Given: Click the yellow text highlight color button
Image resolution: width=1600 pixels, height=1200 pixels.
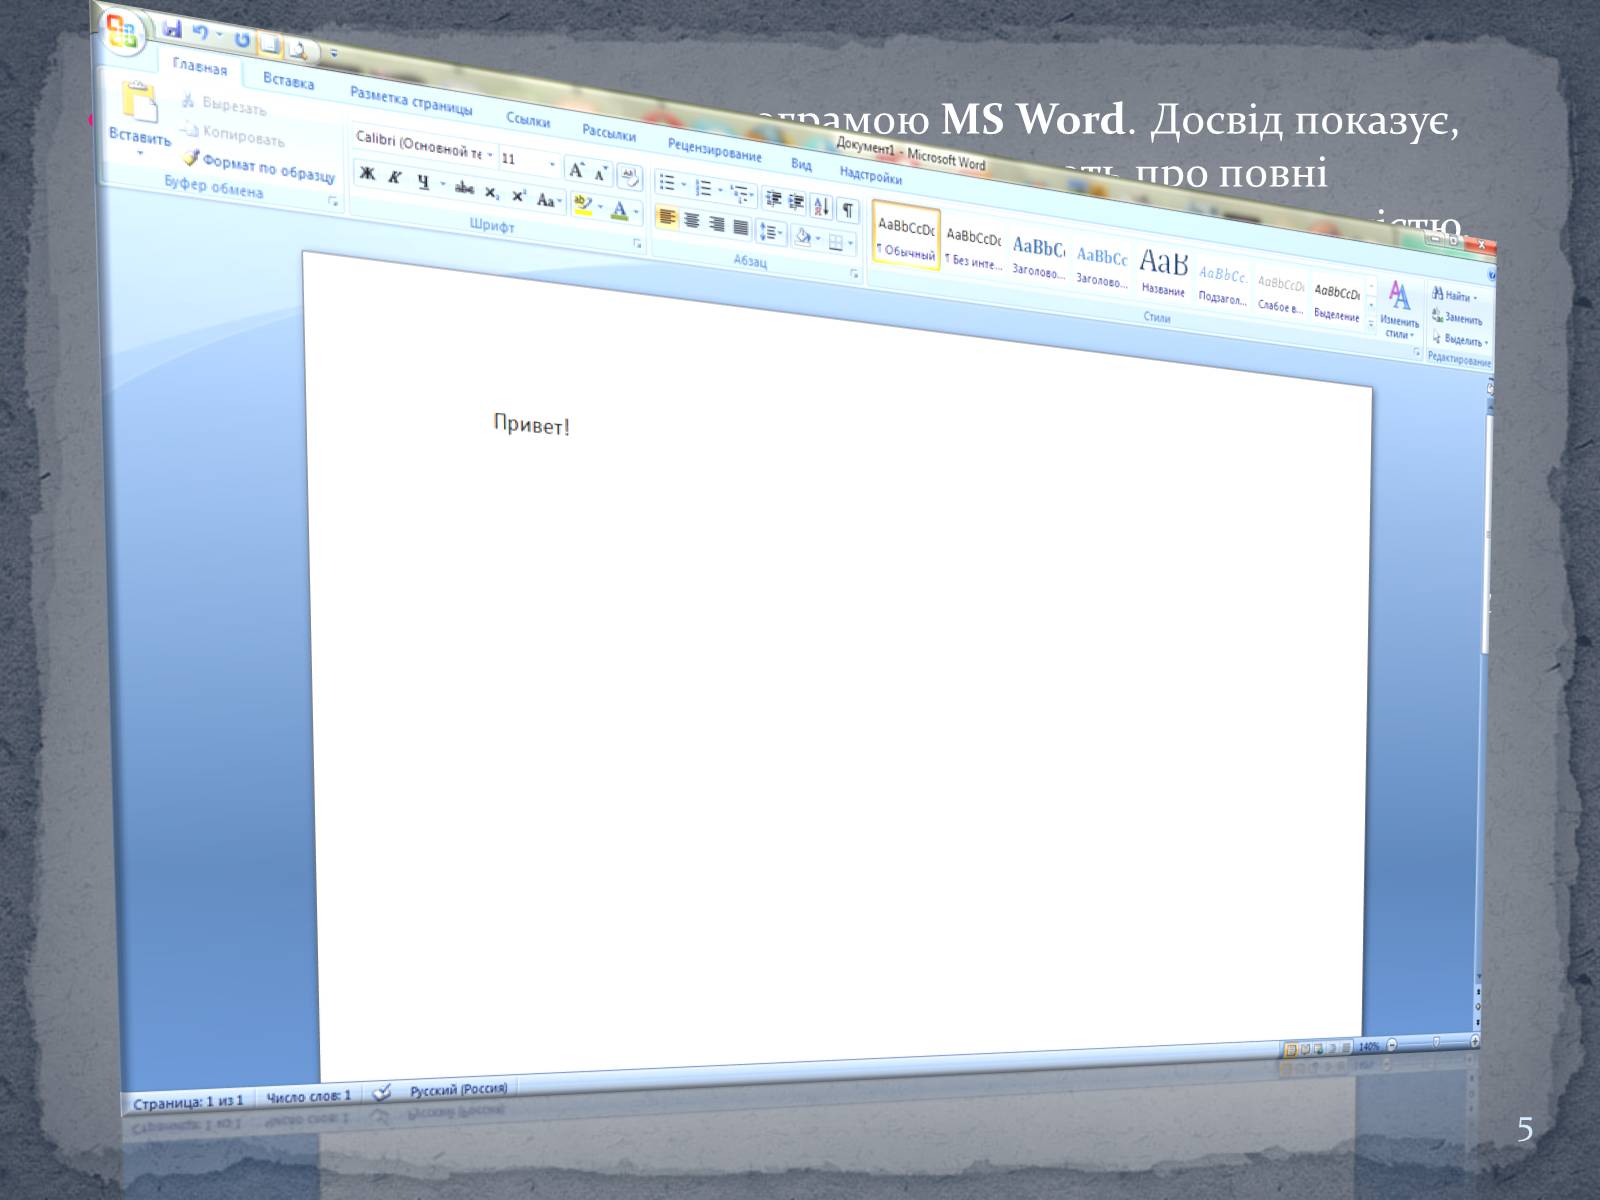Looking at the screenshot, I should click(x=583, y=206).
